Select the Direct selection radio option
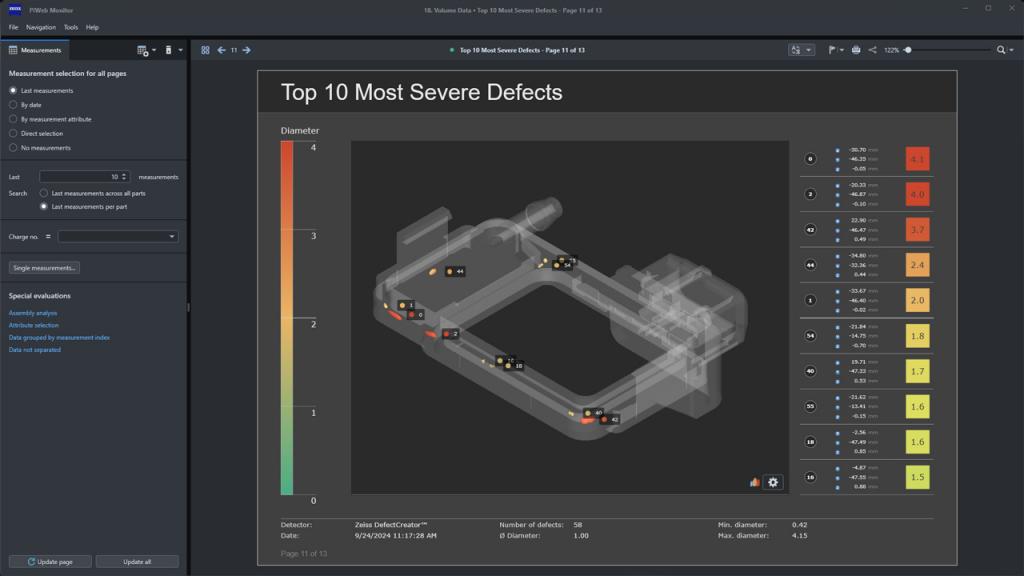Screen dimensions: 1024x576 (x=11, y=132)
